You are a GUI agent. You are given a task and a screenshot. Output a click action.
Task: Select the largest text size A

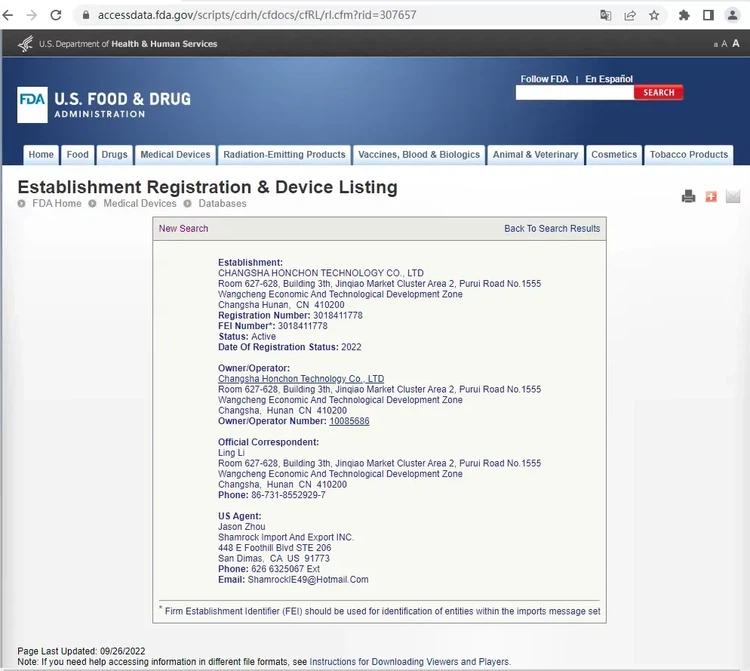736,44
